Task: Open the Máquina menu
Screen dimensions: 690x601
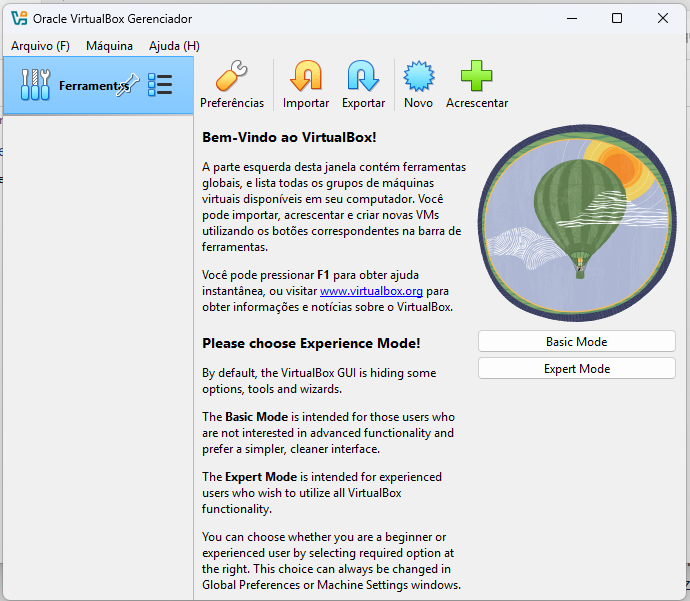Action: (109, 46)
